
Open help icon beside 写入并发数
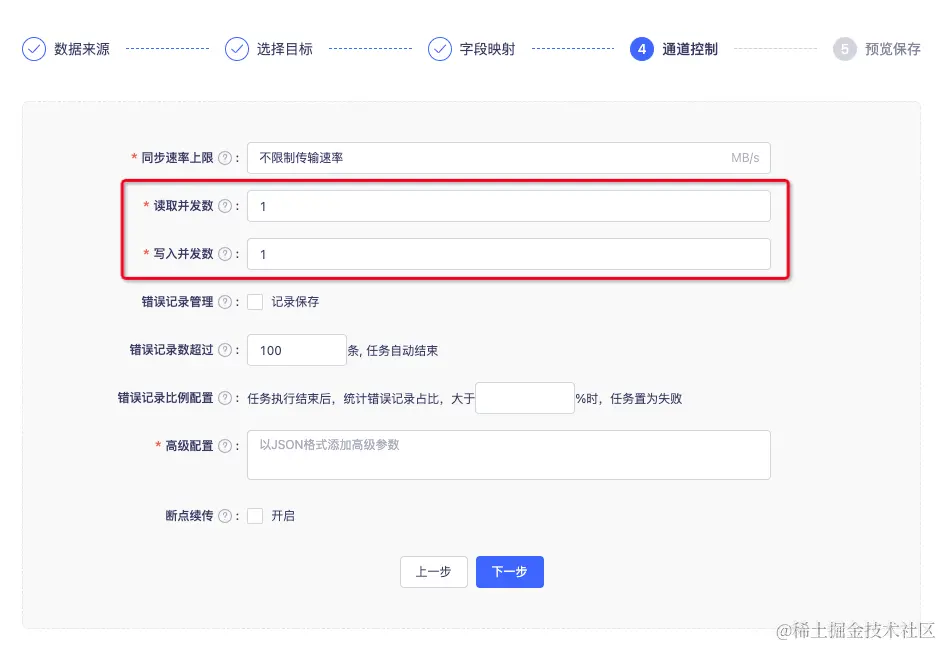[x=225, y=254]
